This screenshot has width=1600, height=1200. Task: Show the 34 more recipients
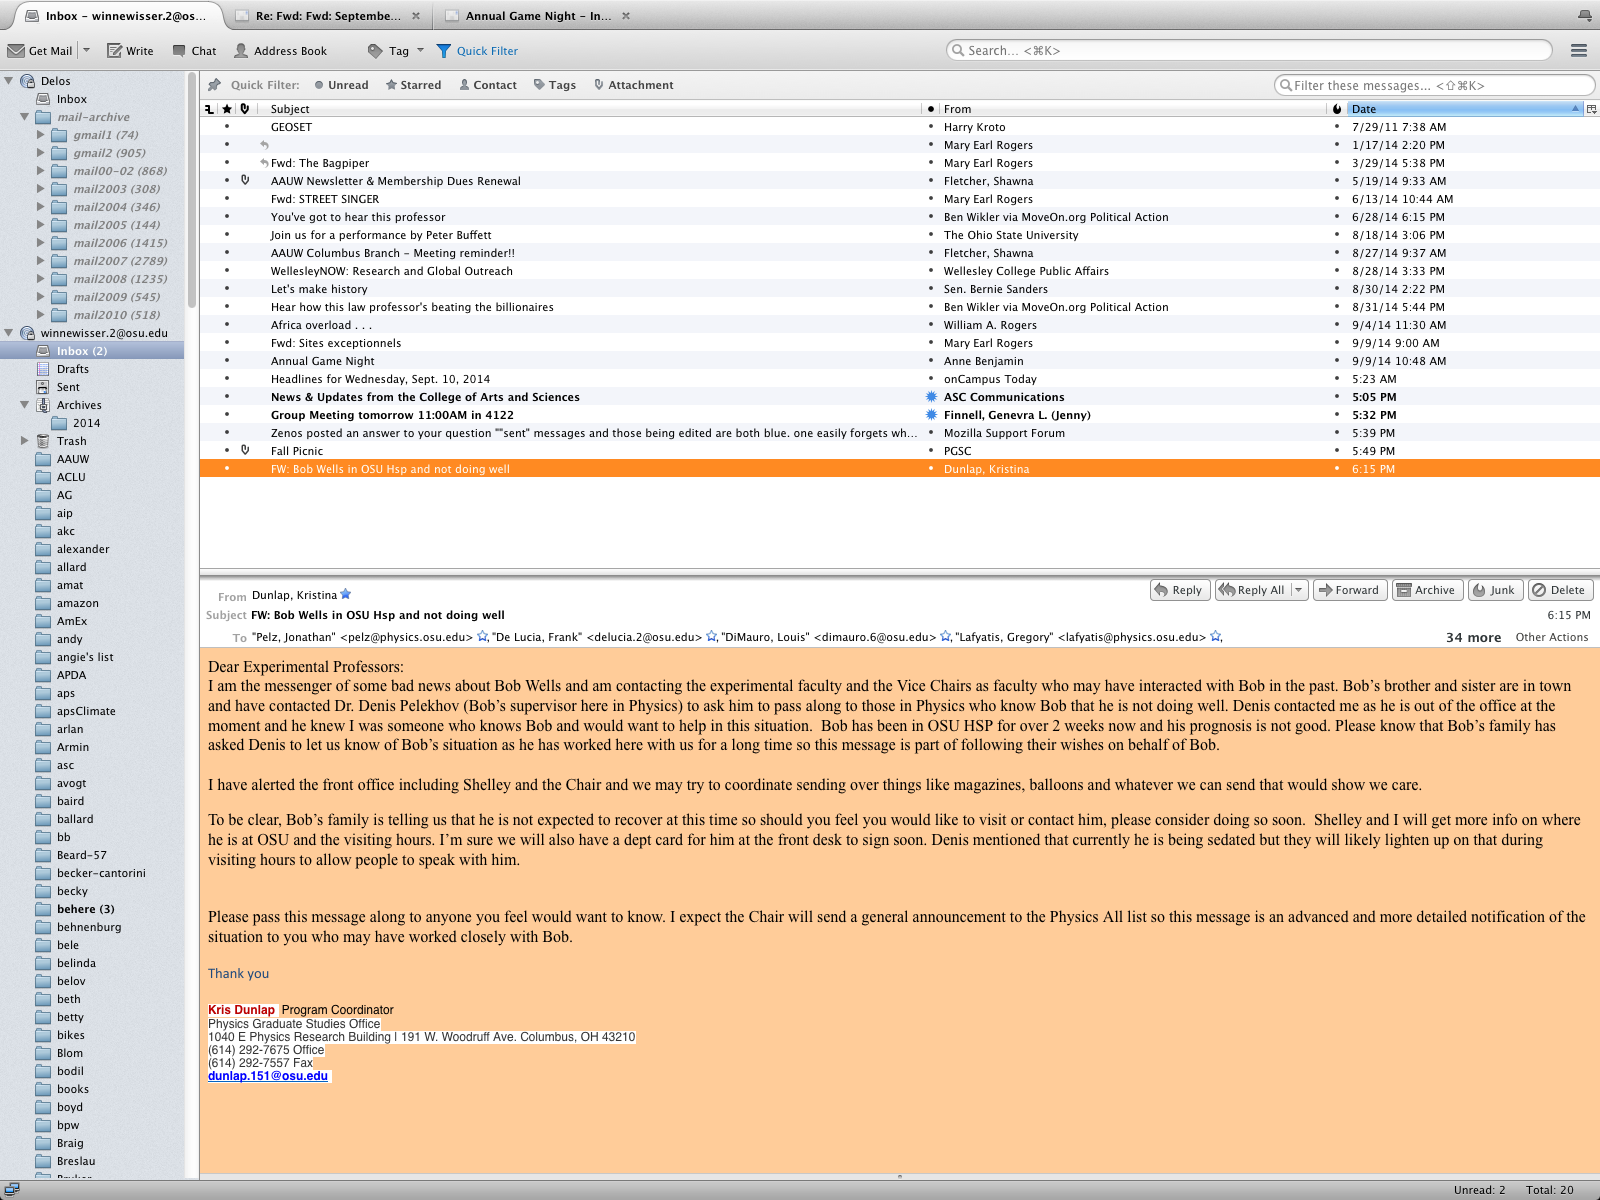tap(1473, 637)
